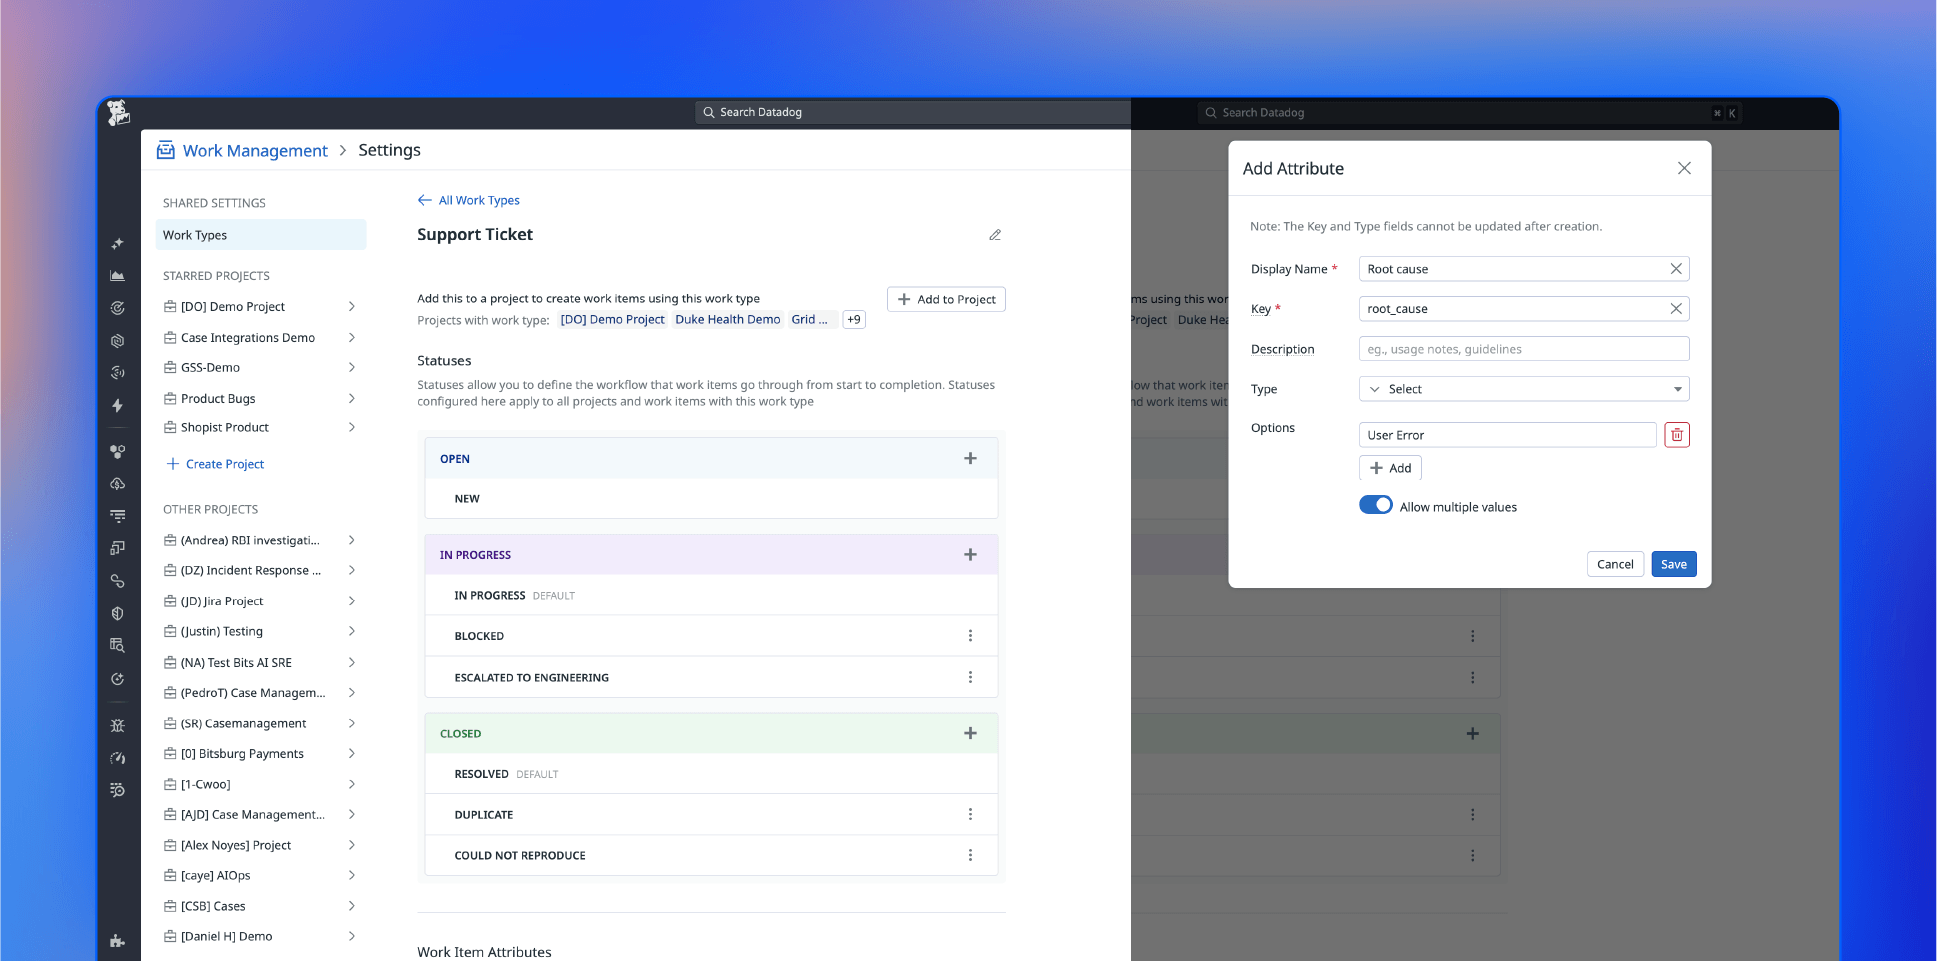Click Add to Project button
This screenshot has width=1937, height=961.
coord(946,299)
